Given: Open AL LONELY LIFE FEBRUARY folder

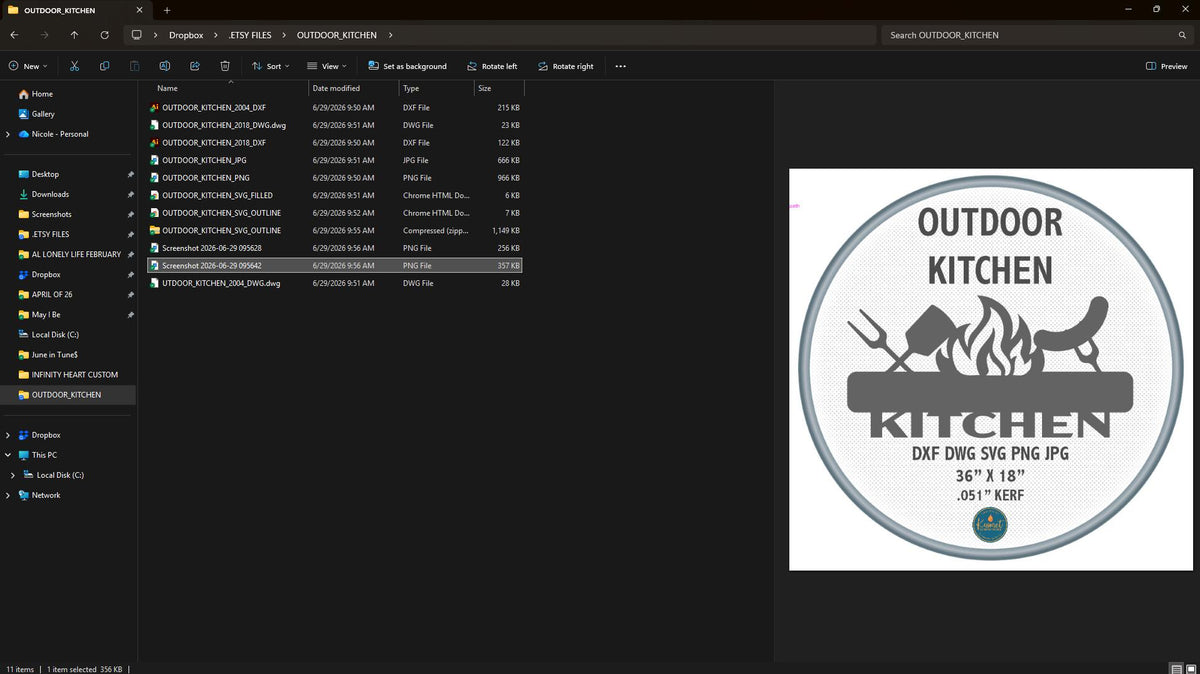Looking at the screenshot, I should pos(76,254).
